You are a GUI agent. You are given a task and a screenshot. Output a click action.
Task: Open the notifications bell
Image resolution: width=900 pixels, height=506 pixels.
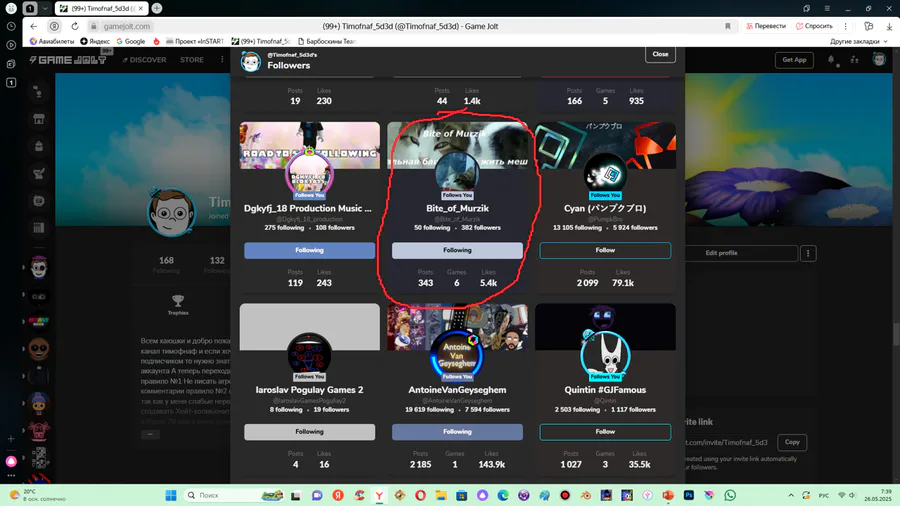pyautogui.click(x=831, y=60)
